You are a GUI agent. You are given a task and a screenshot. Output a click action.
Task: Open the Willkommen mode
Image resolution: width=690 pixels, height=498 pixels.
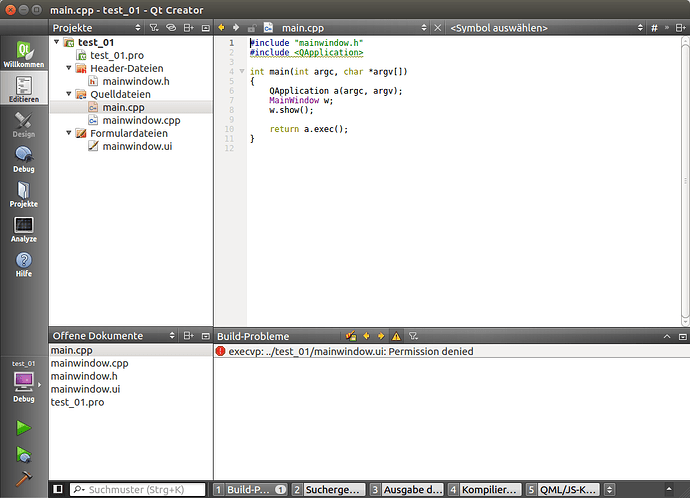point(24,54)
